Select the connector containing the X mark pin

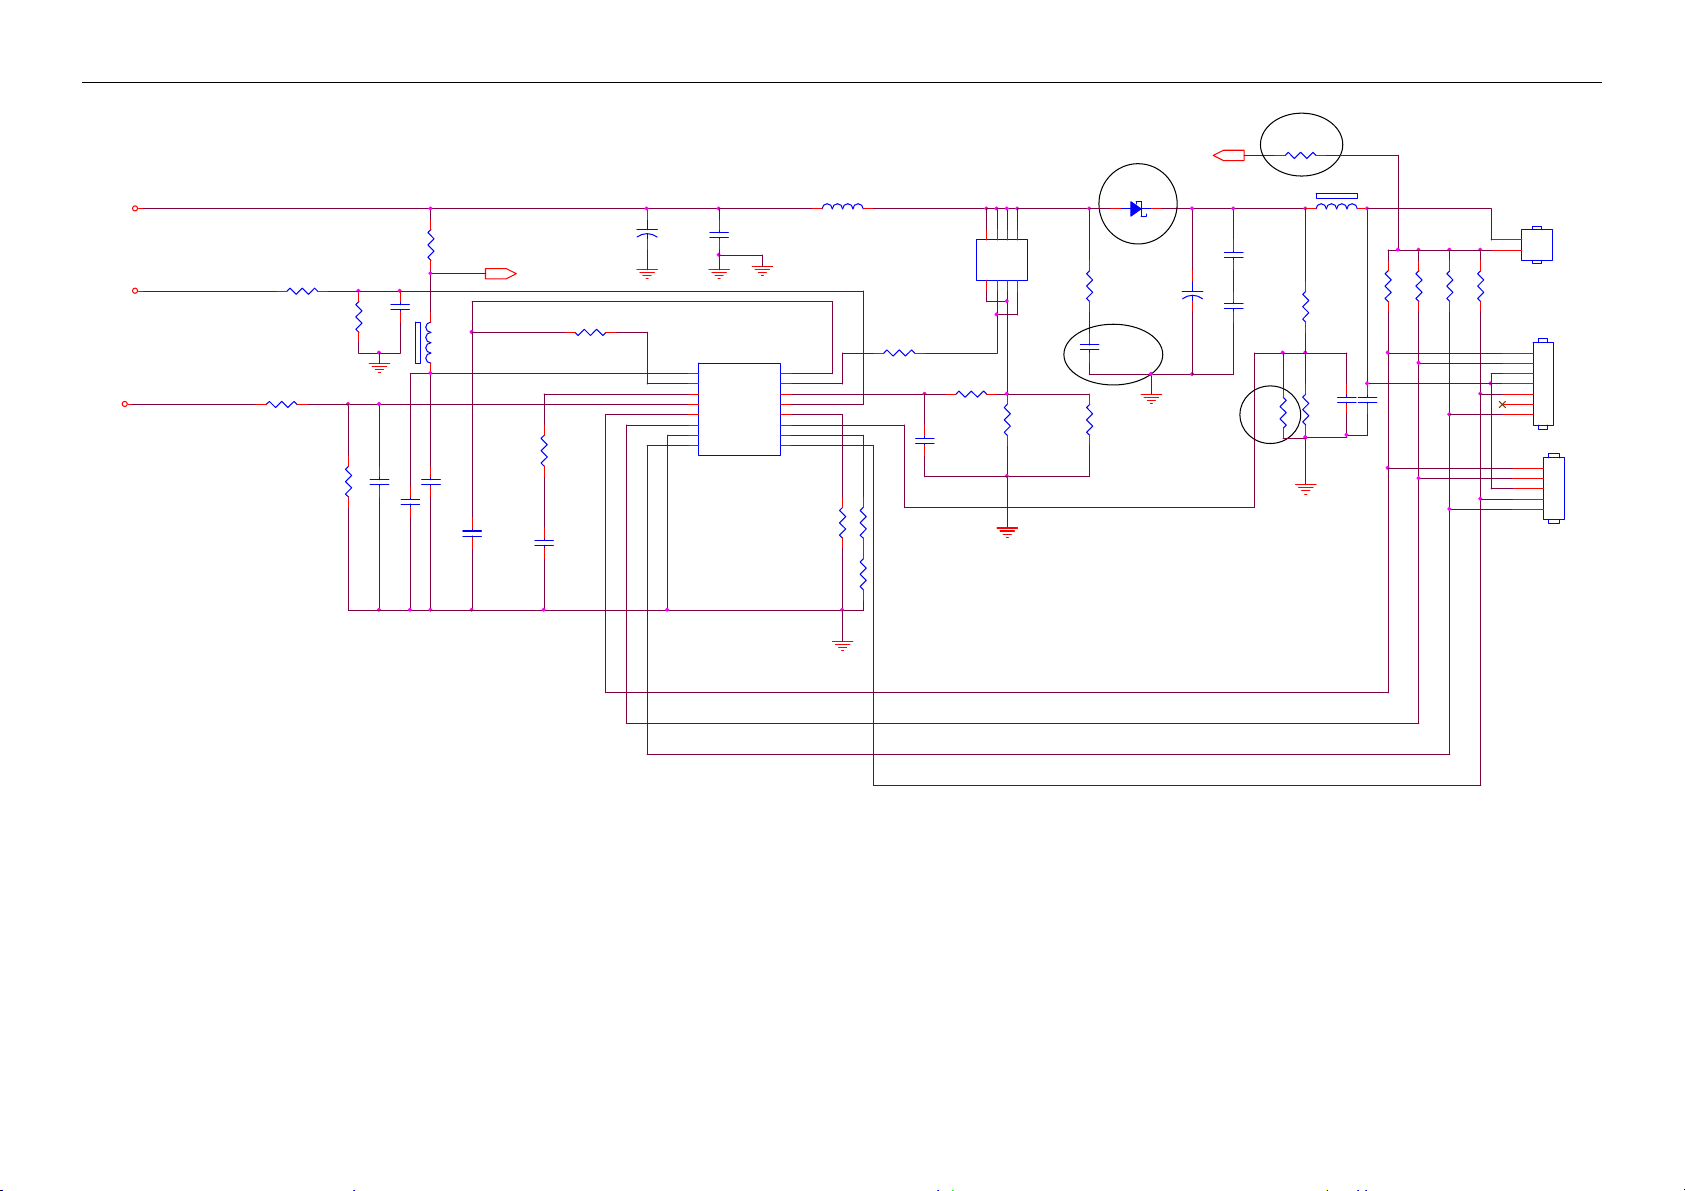tap(1543, 384)
